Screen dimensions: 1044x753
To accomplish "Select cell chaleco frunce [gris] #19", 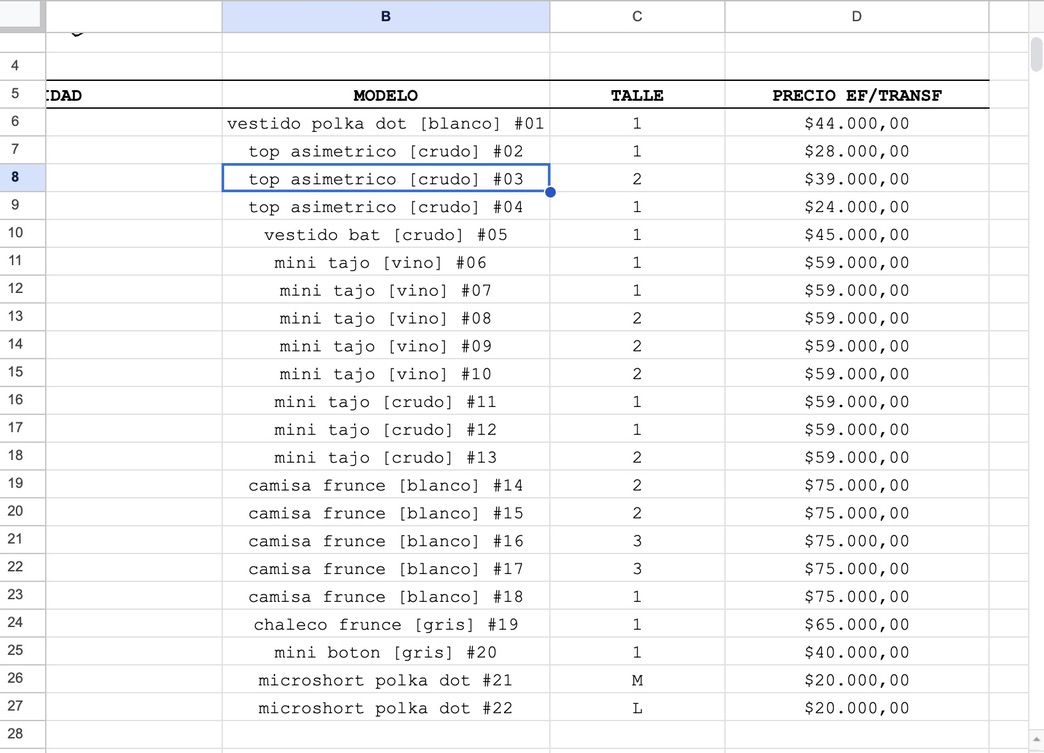I will click(x=386, y=625).
